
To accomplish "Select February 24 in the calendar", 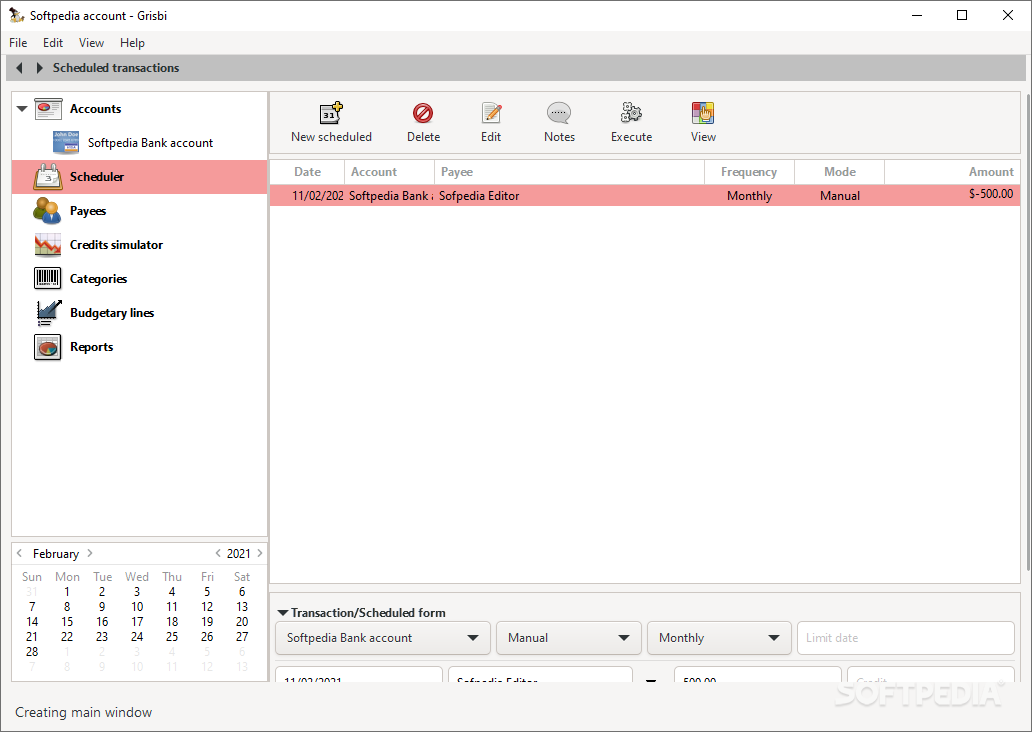I will 137,637.
